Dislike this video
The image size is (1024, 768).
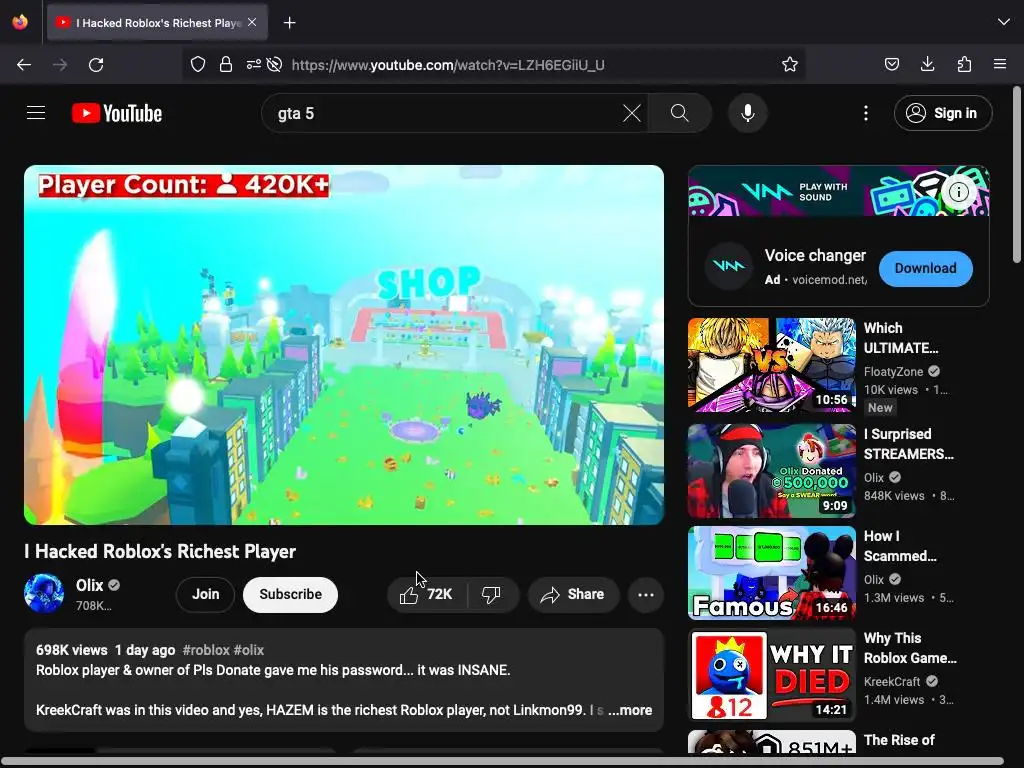tap(492, 594)
